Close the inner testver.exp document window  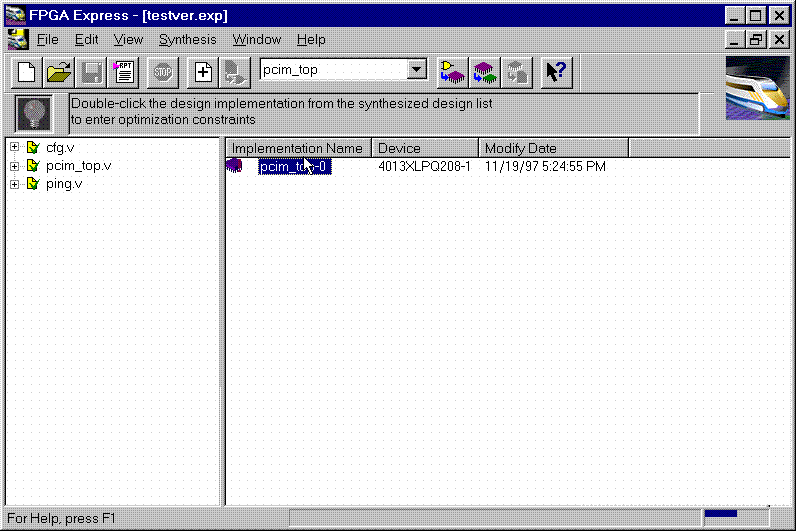click(779, 40)
